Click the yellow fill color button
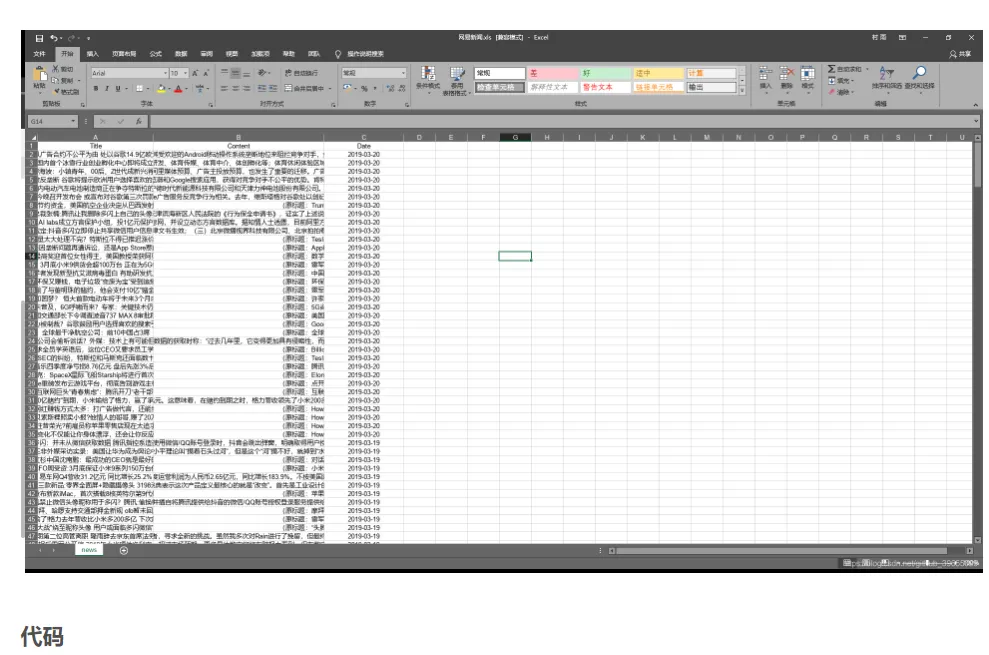Screen dimensions: 989x655 161,89
